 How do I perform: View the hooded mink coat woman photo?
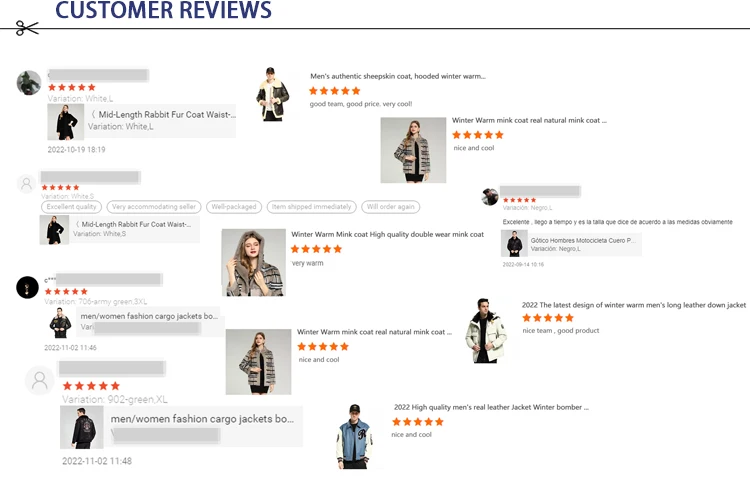coord(254,263)
